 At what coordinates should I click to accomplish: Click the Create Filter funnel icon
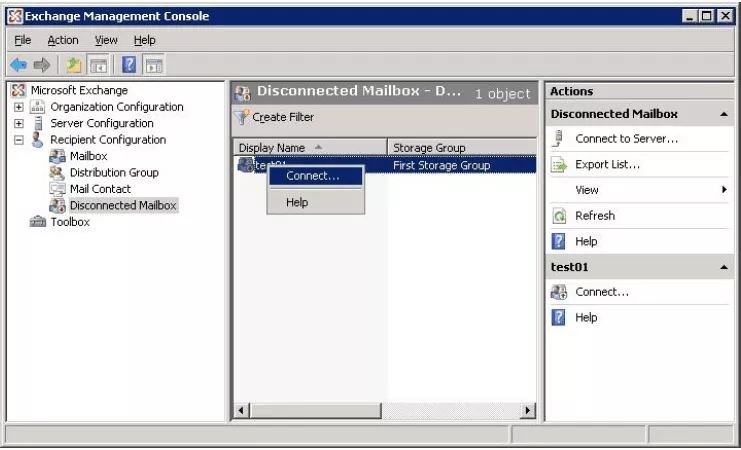pyautogui.click(x=242, y=117)
